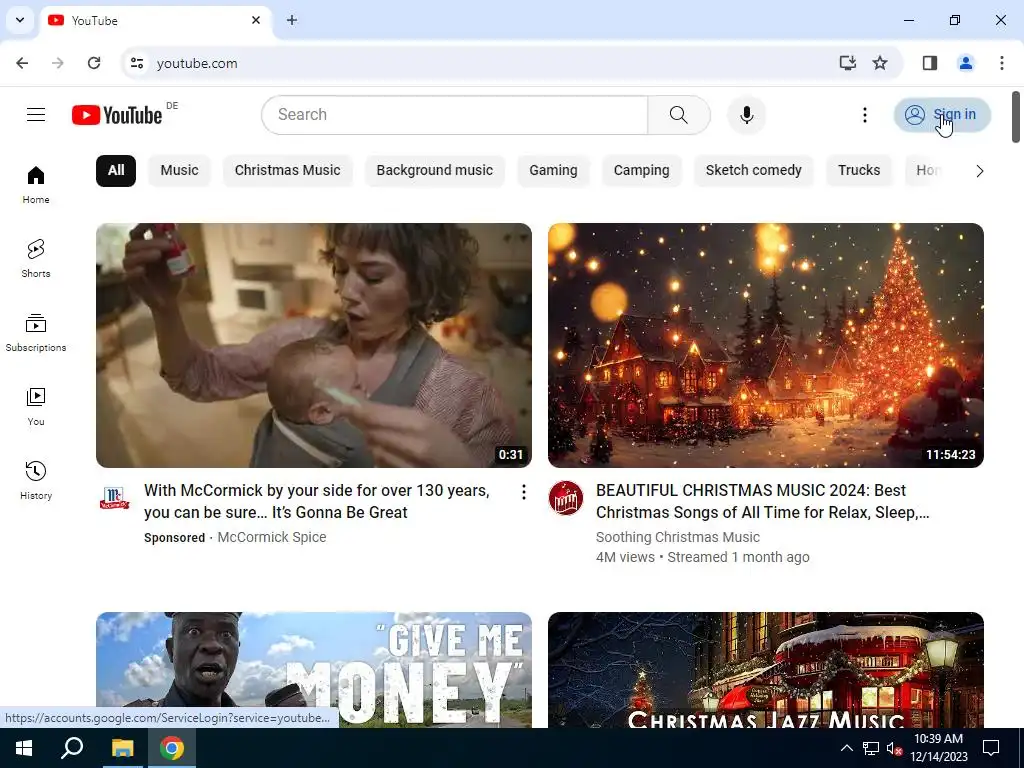This screenshot has width=1024, height=768.
Task: Open Soothing Christmas Music channel link
Action: pos(678,537)
